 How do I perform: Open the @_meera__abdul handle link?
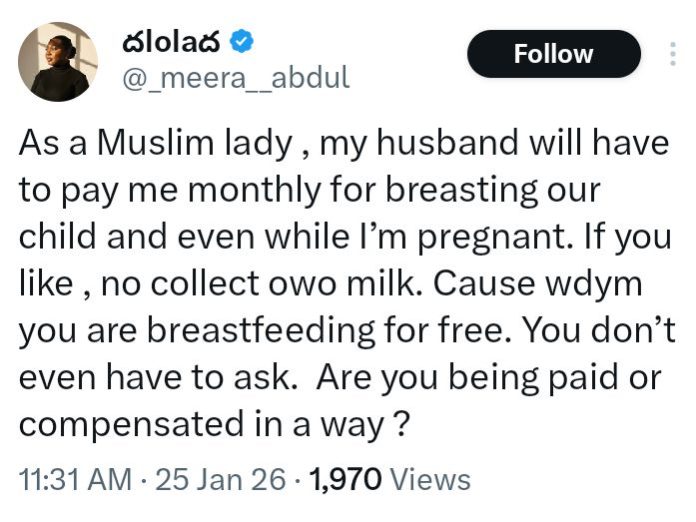[x=234, y=79]
